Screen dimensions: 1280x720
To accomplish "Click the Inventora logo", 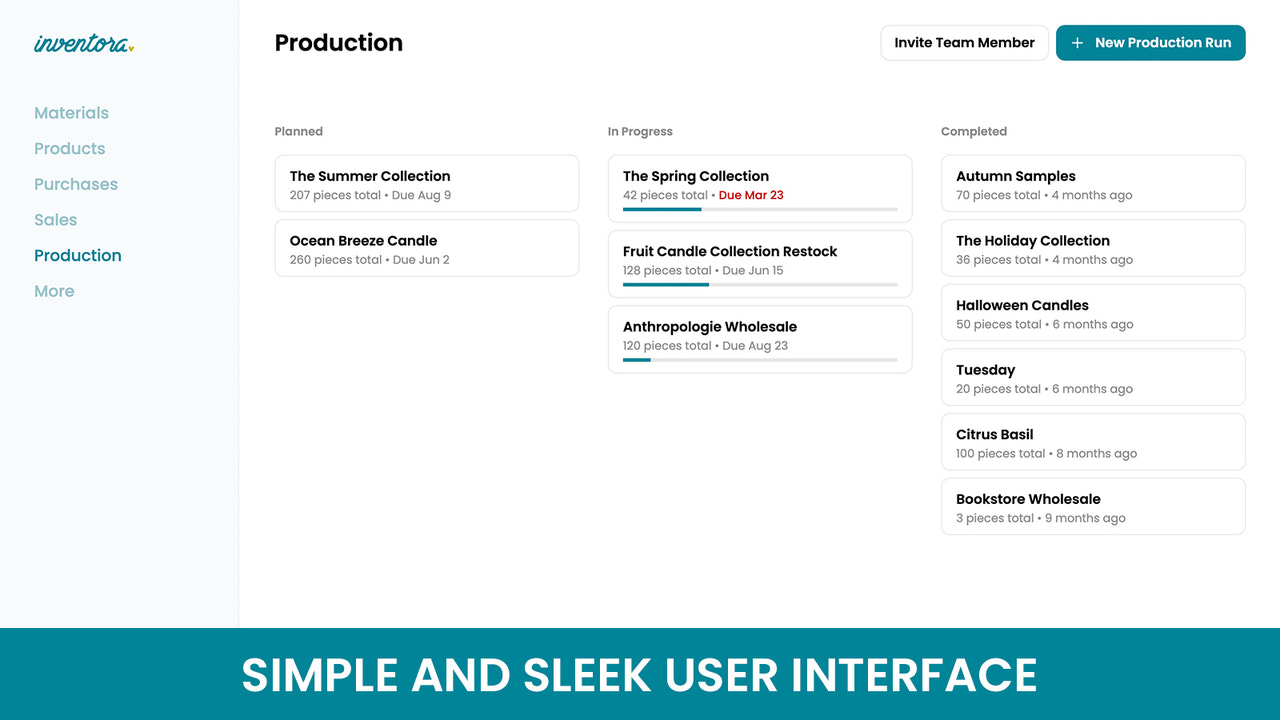I will tap(83, 43).
